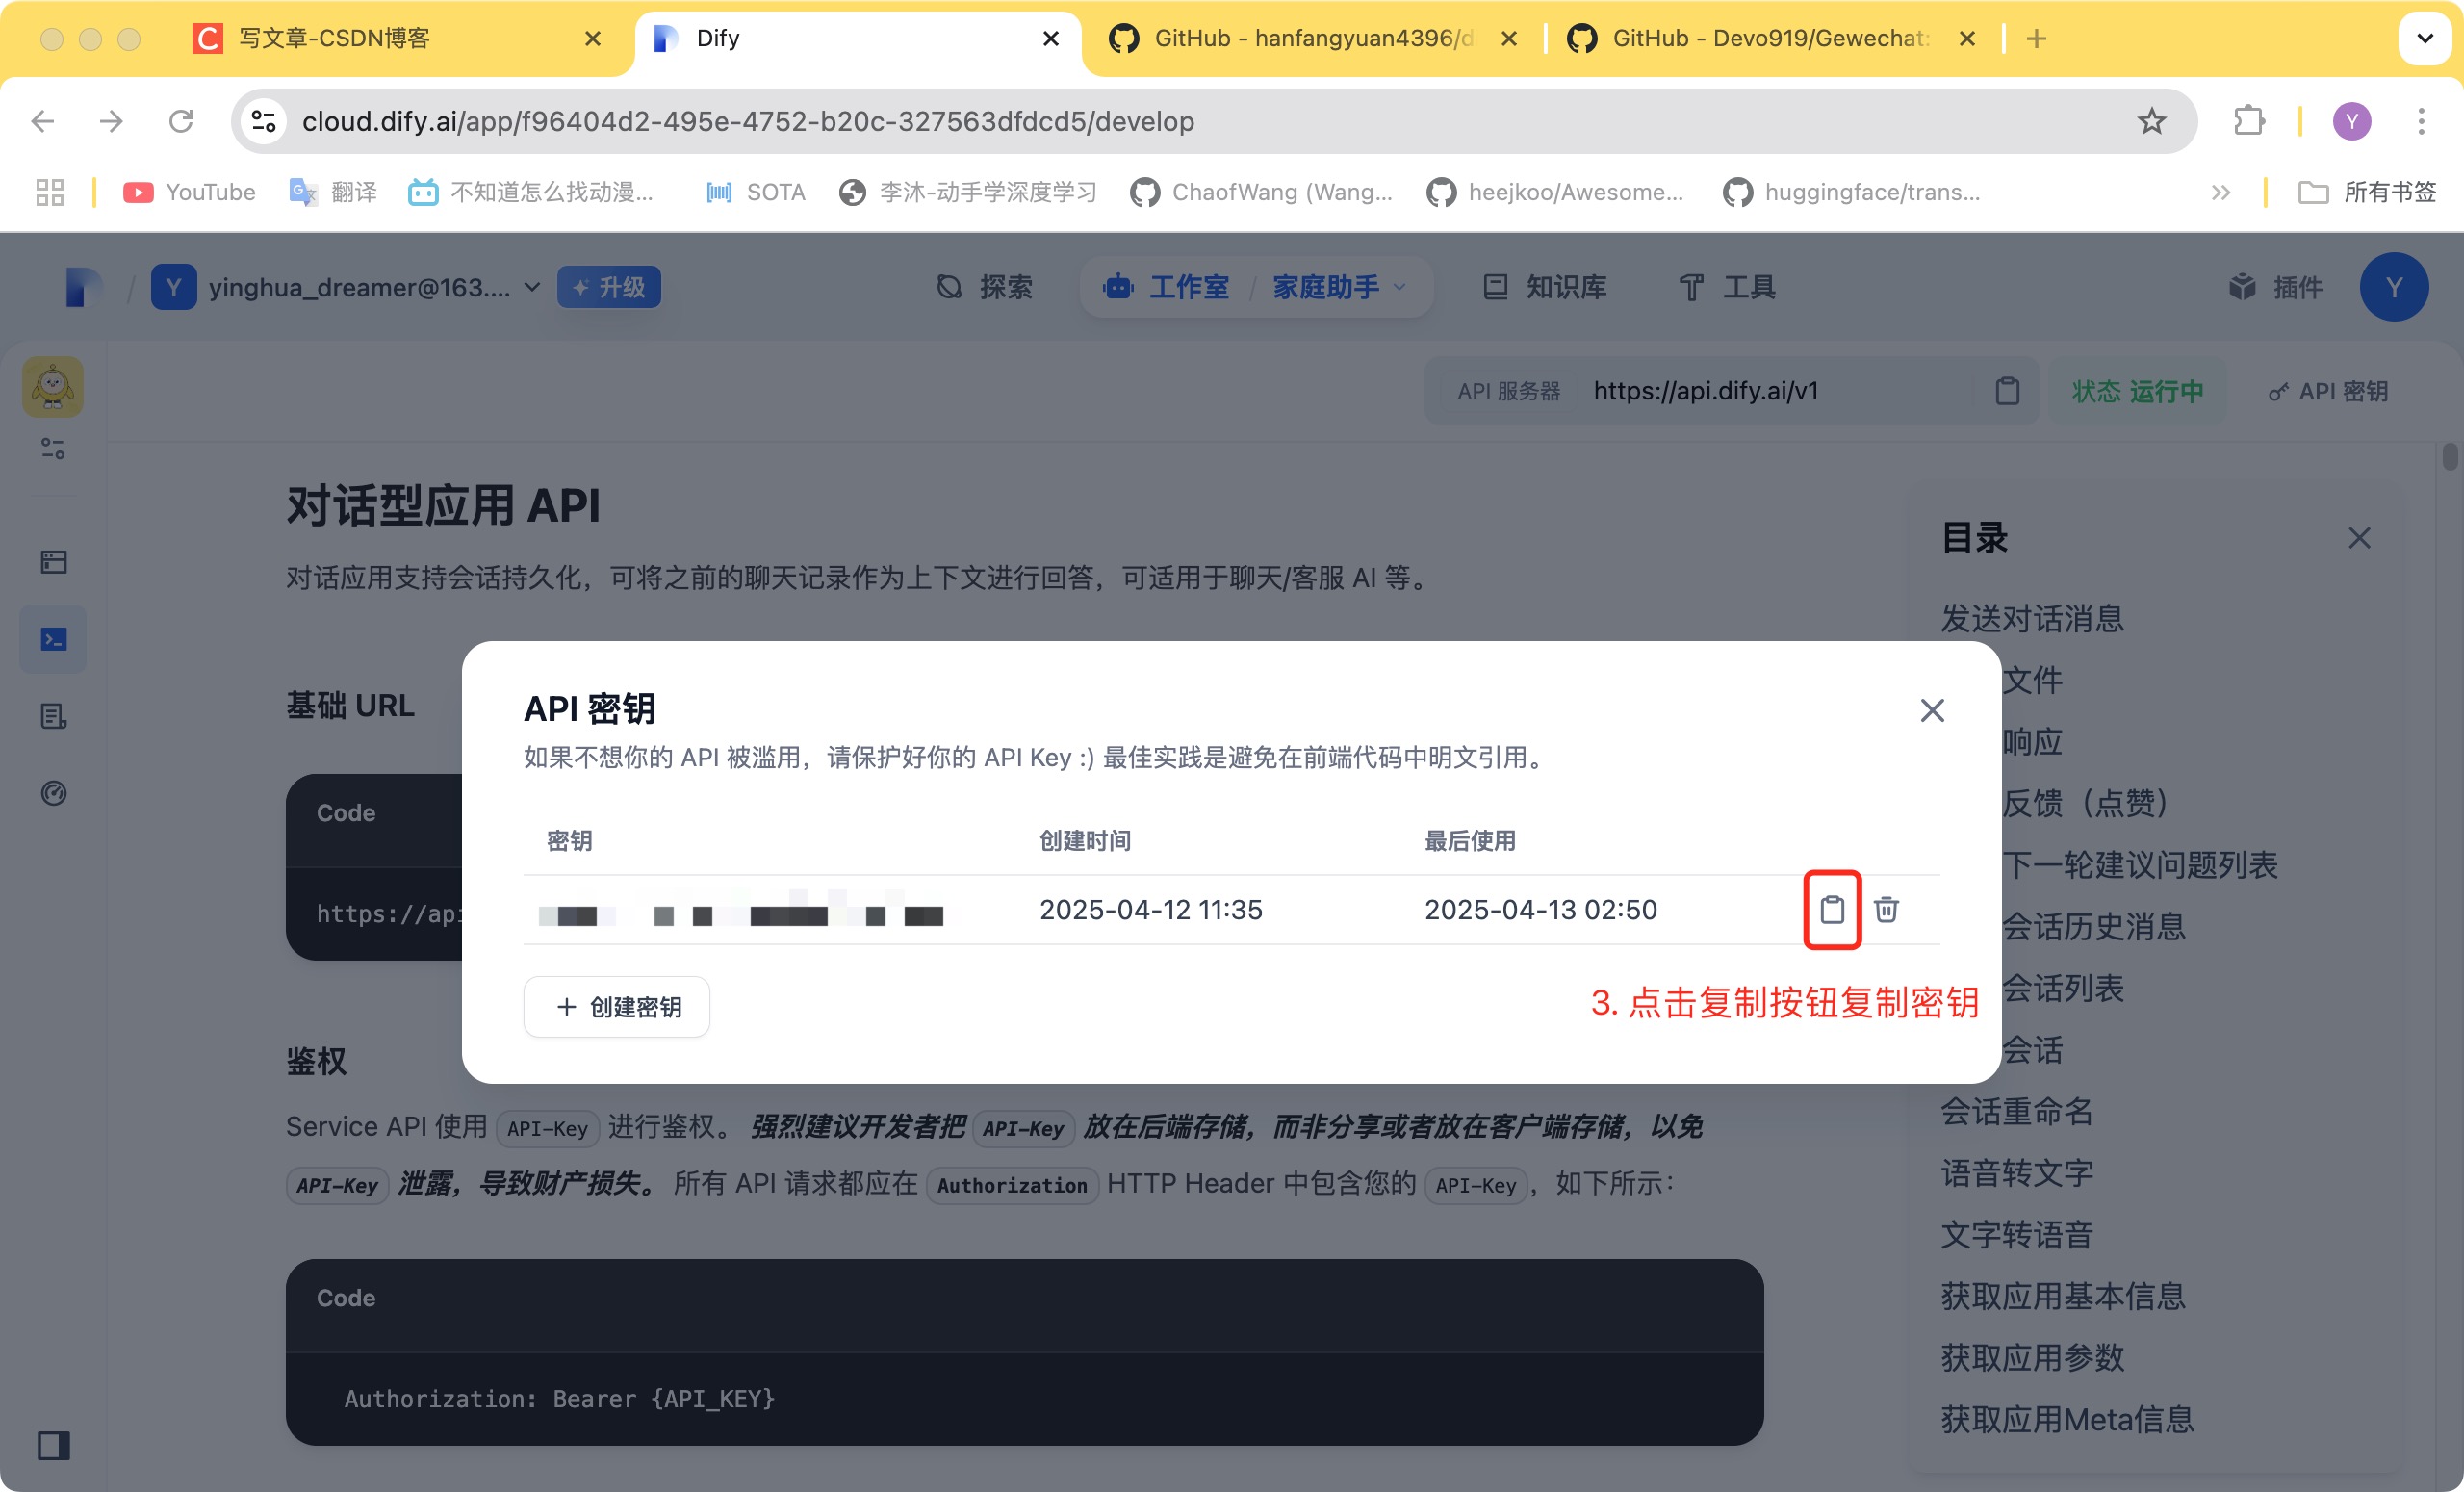The width and height of the screenshot is (2464, 1492).
Task: Copy the API key with clipboard icon
Action: coord(1831,909)
